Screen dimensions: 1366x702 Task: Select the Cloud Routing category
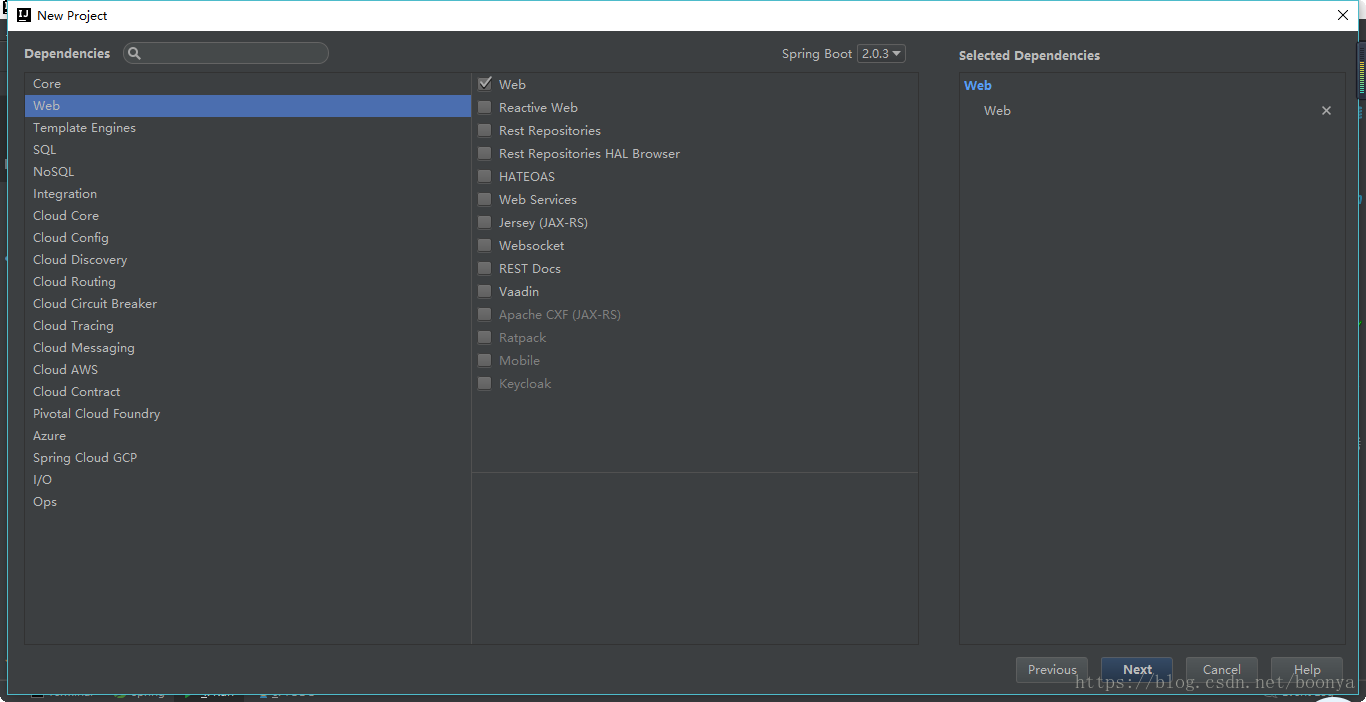pyautogui.click(x=248, y=282)
